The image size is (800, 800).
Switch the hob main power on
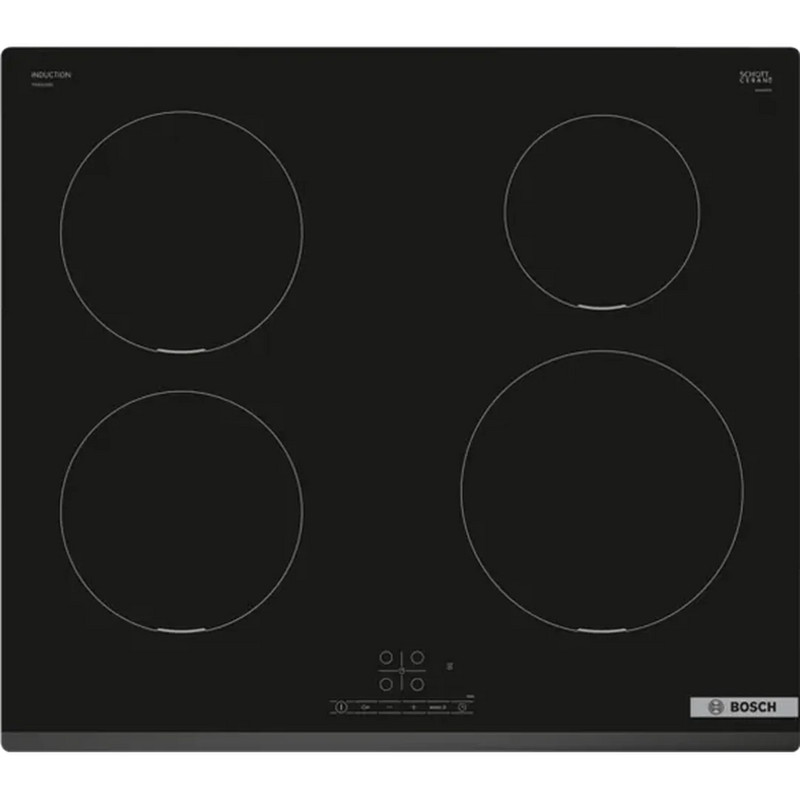coord(341,706)
